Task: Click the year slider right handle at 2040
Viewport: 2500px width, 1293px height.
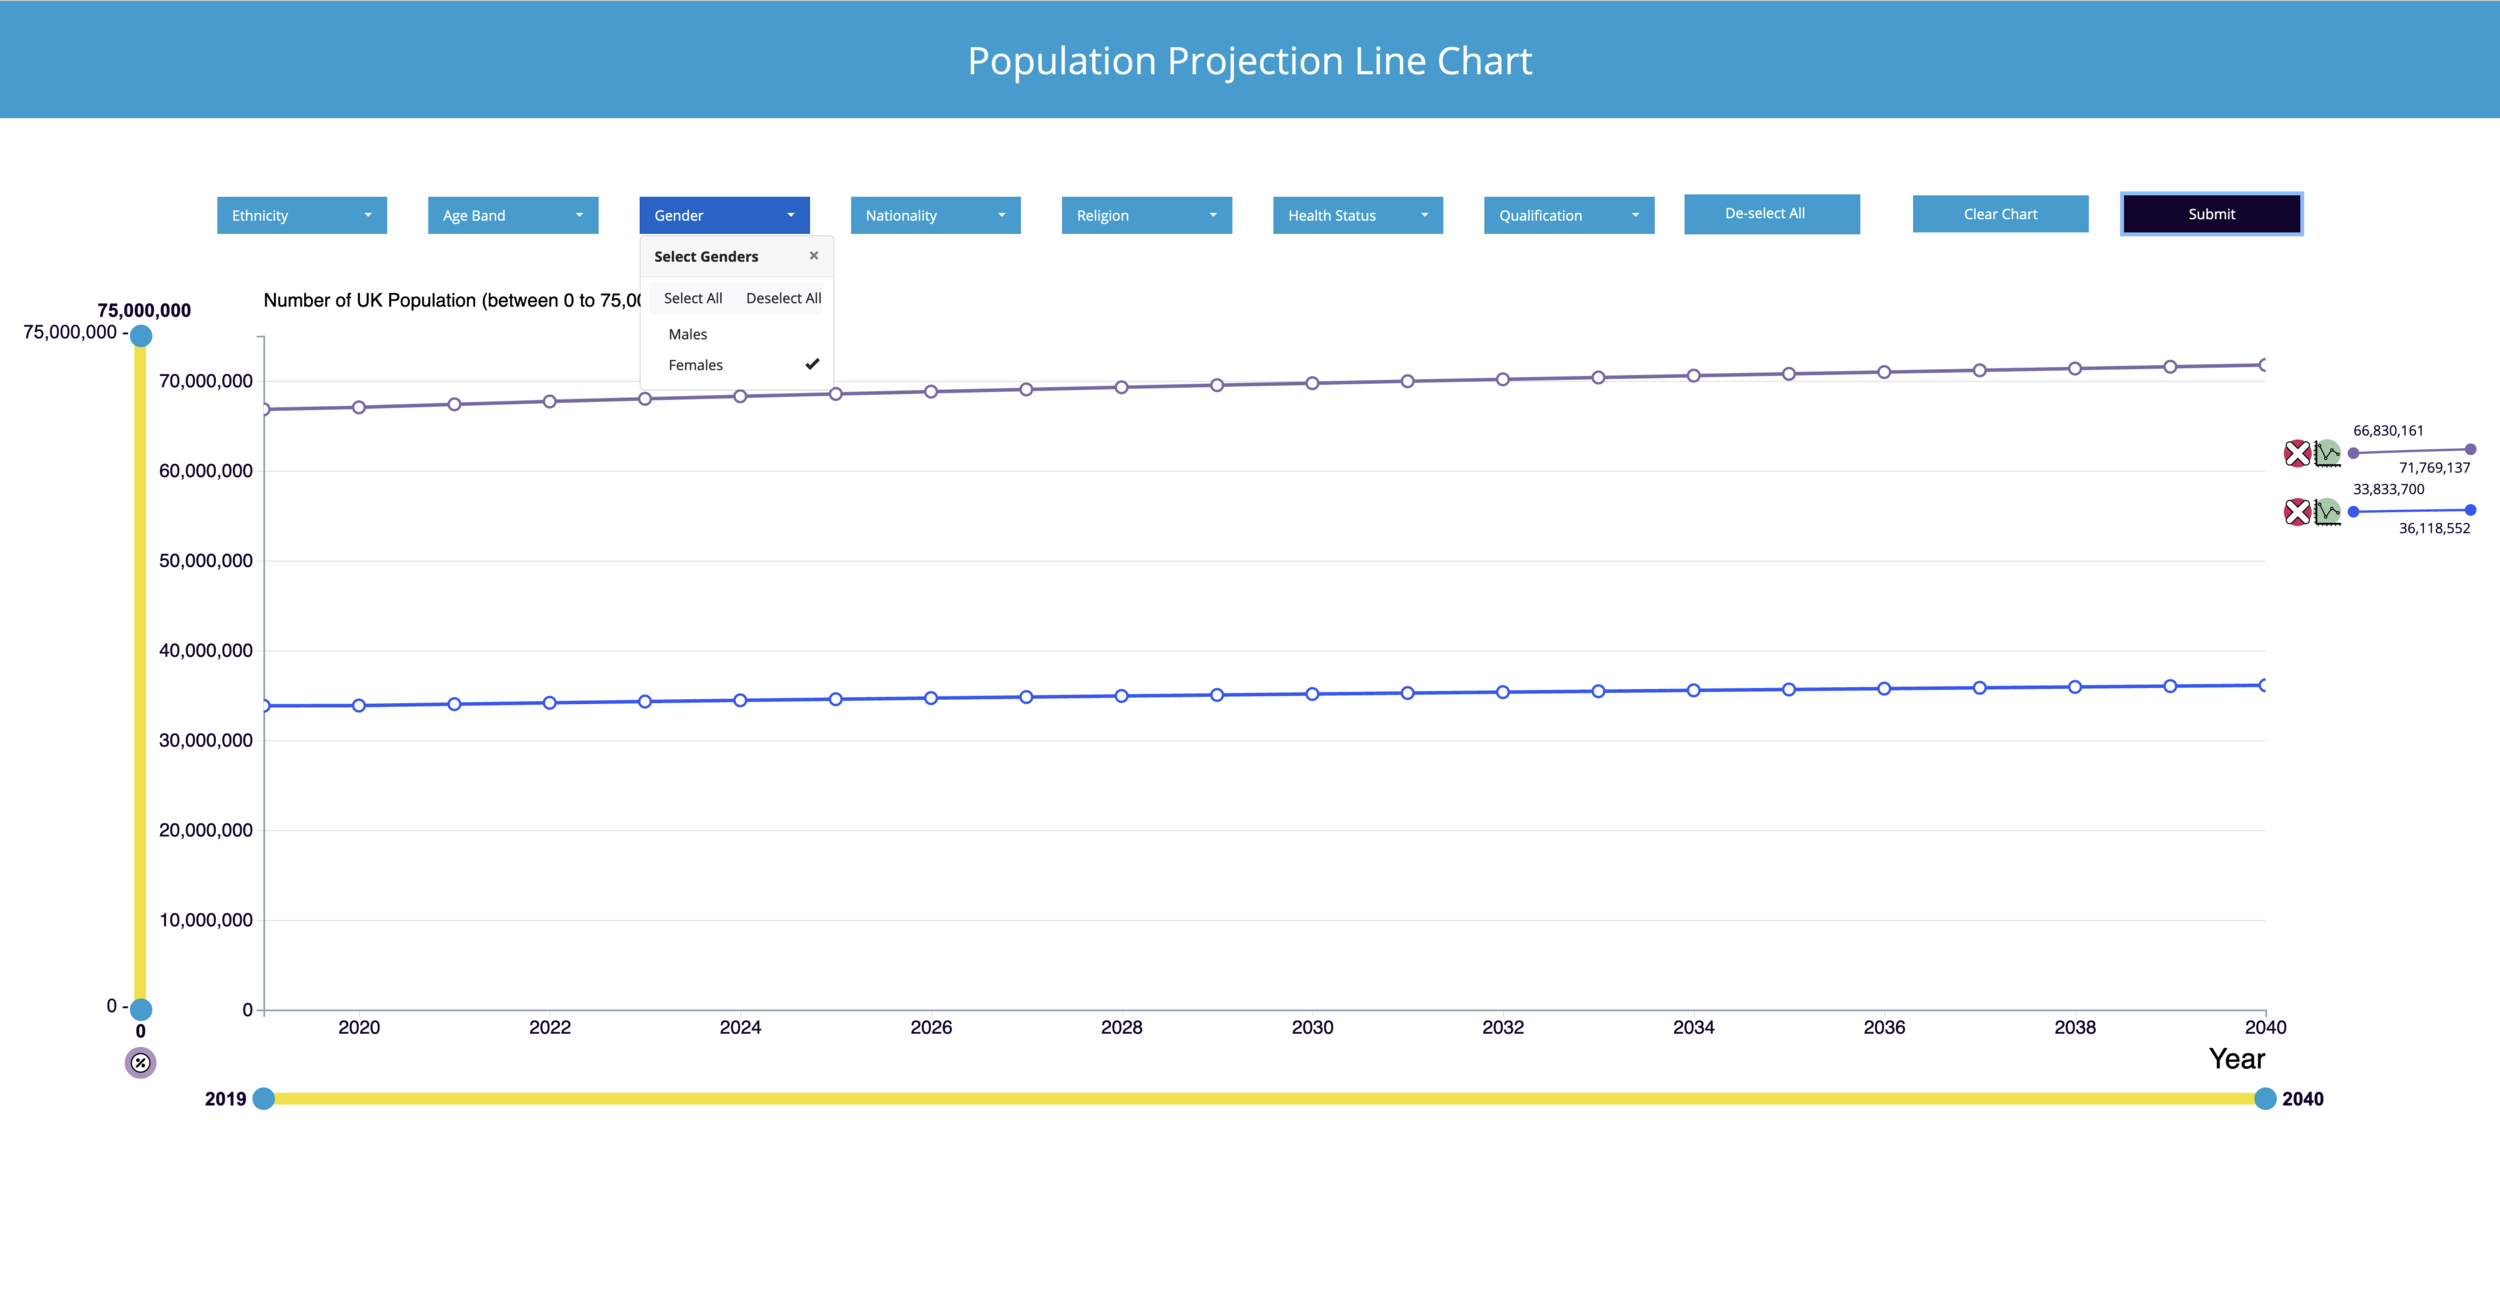Action: tap(2265, 1099)
